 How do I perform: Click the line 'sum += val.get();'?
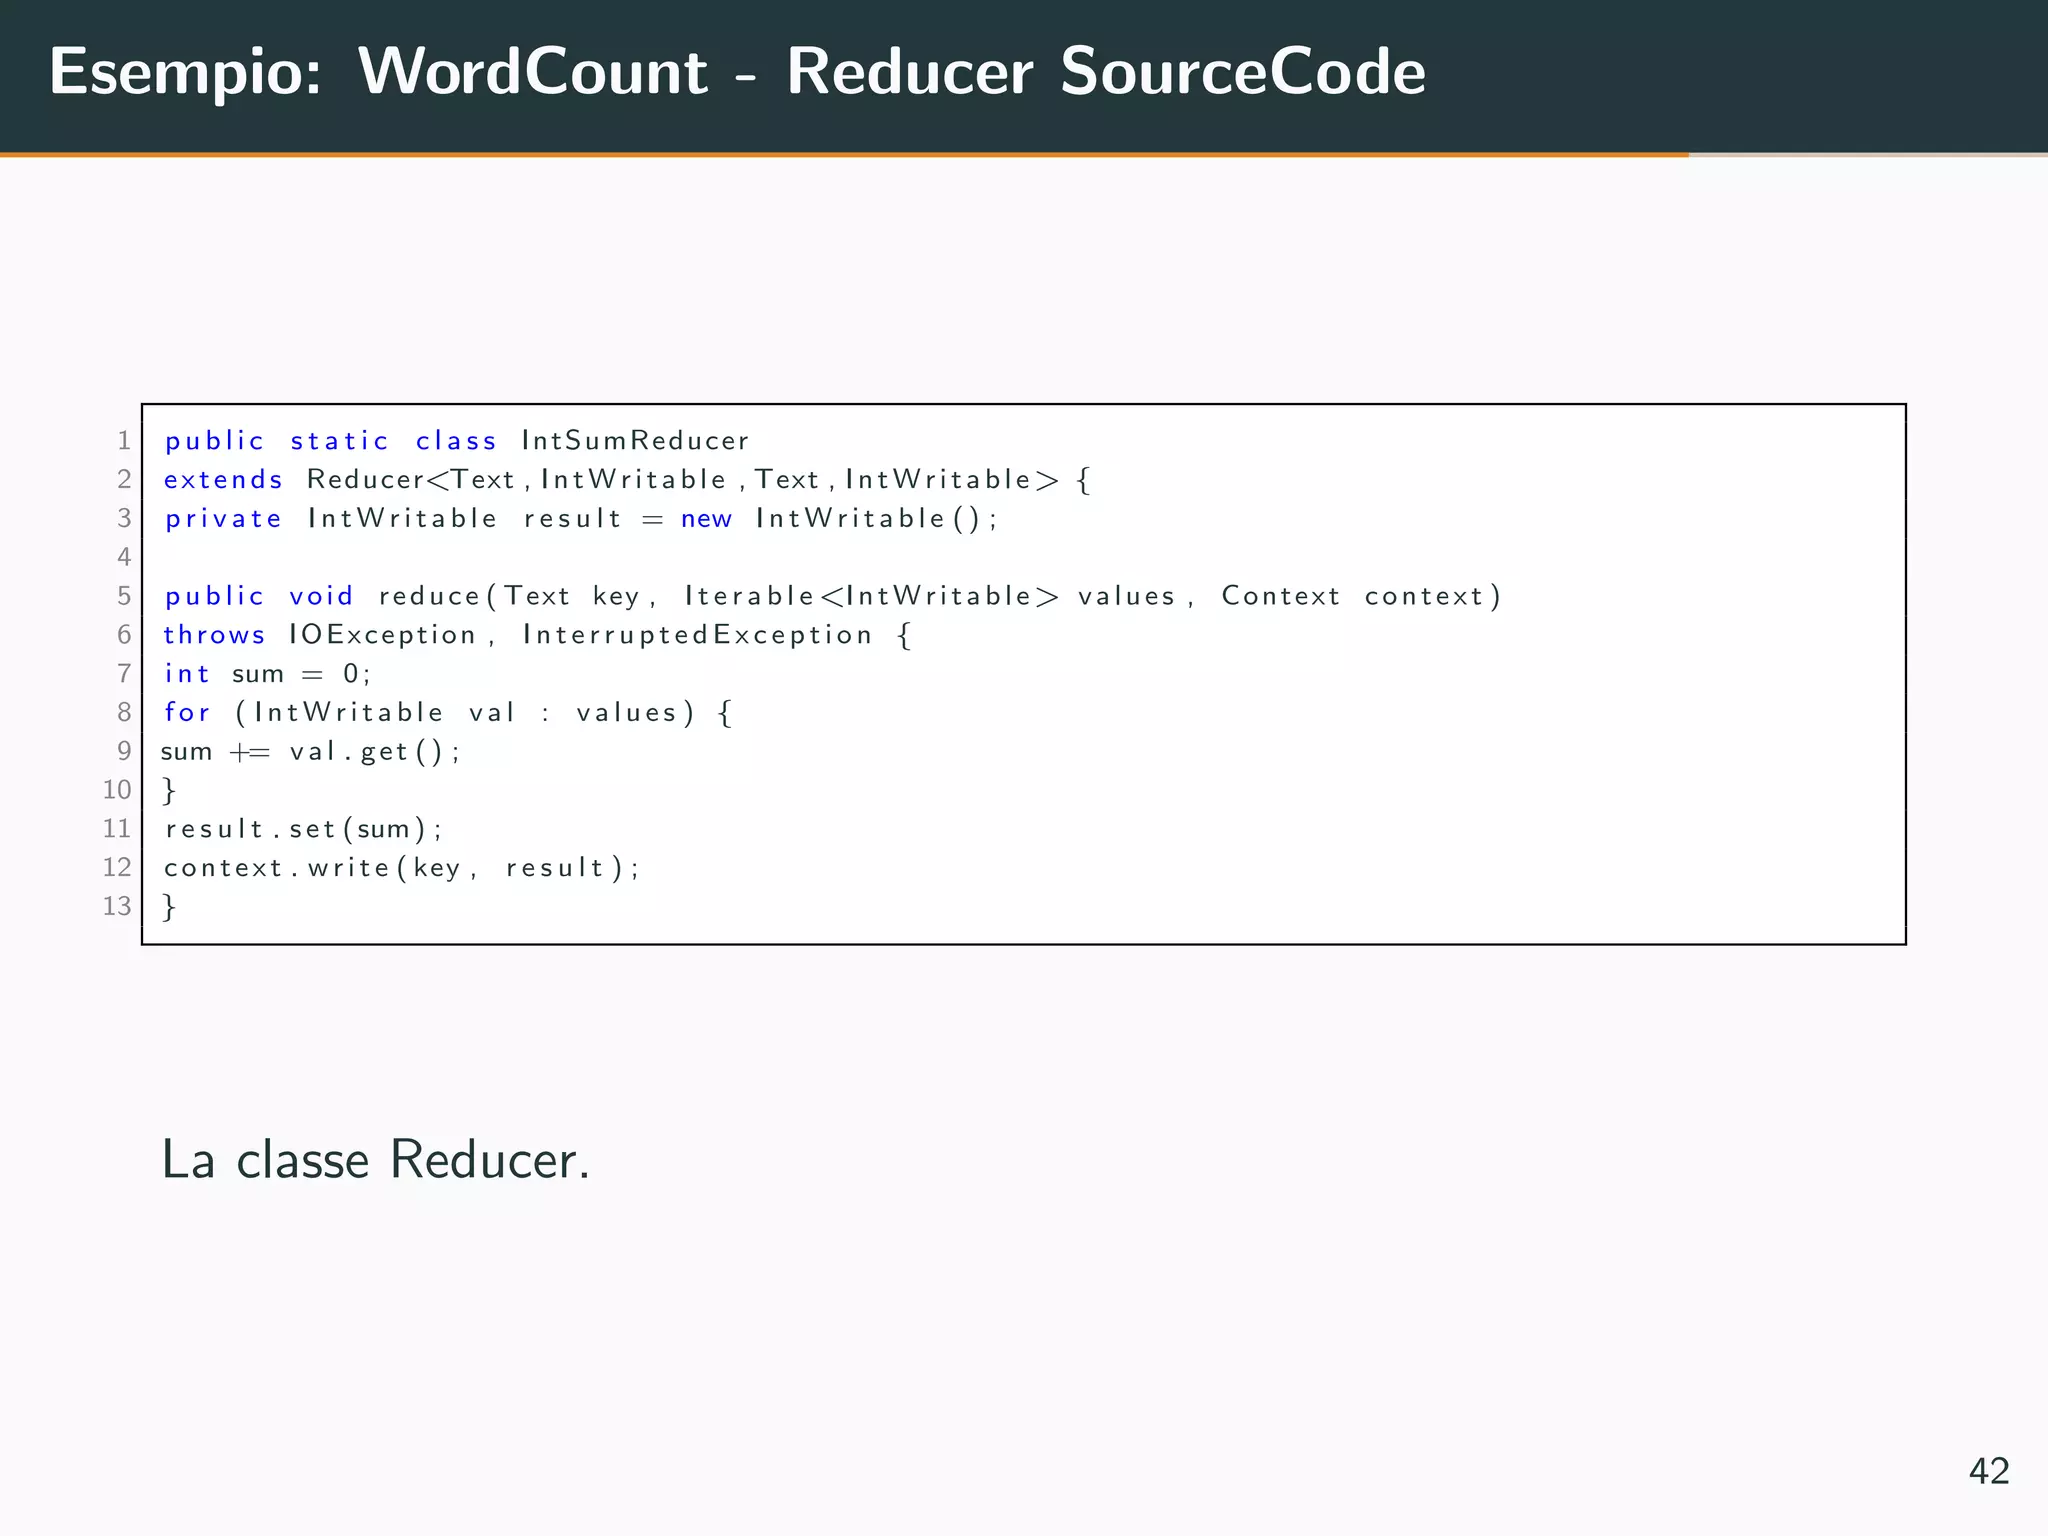(310, 752)
